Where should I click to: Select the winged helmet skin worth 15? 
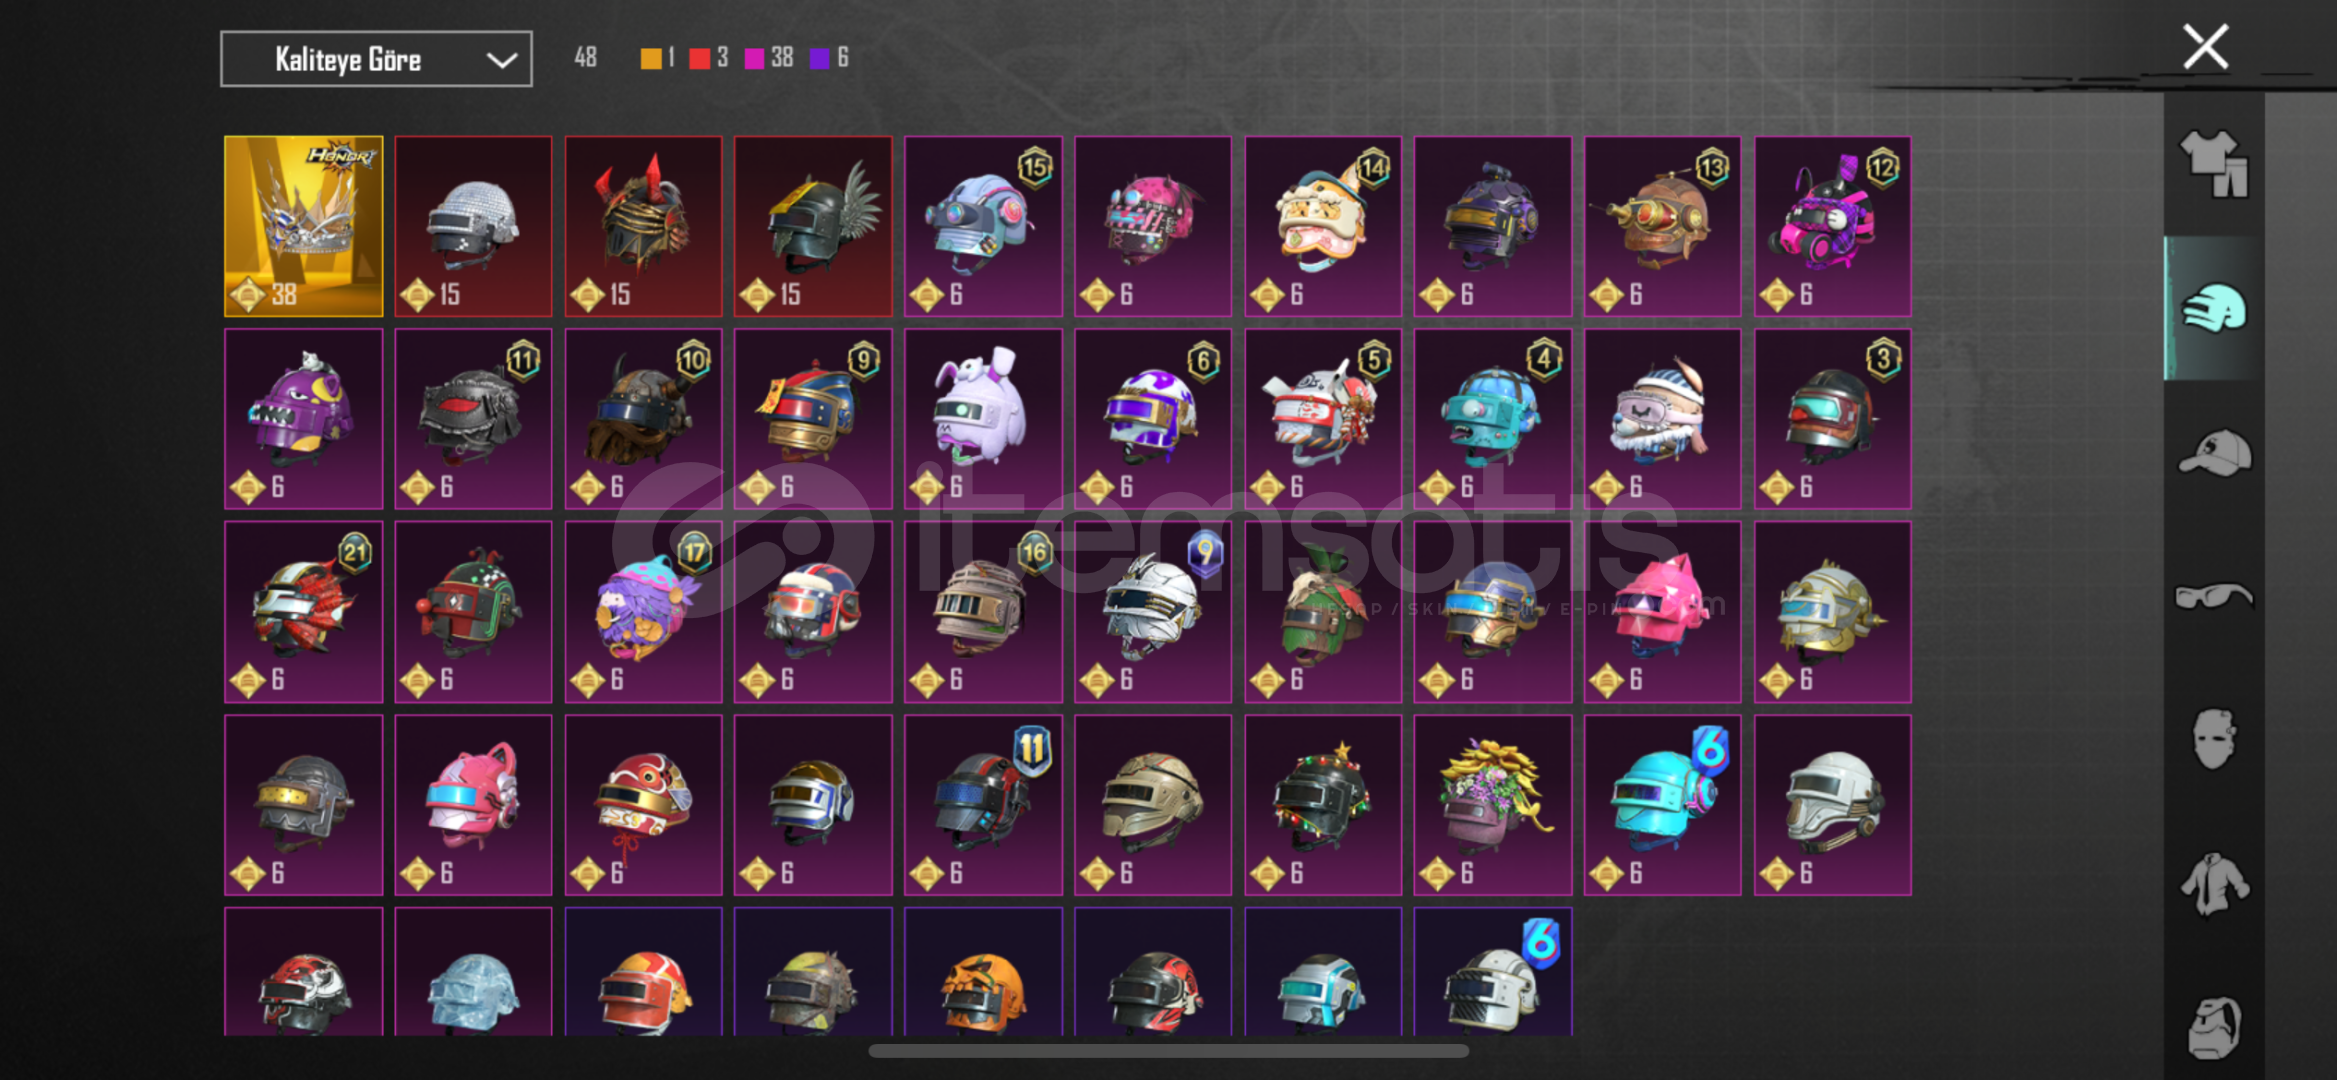(x=813, y=226)
